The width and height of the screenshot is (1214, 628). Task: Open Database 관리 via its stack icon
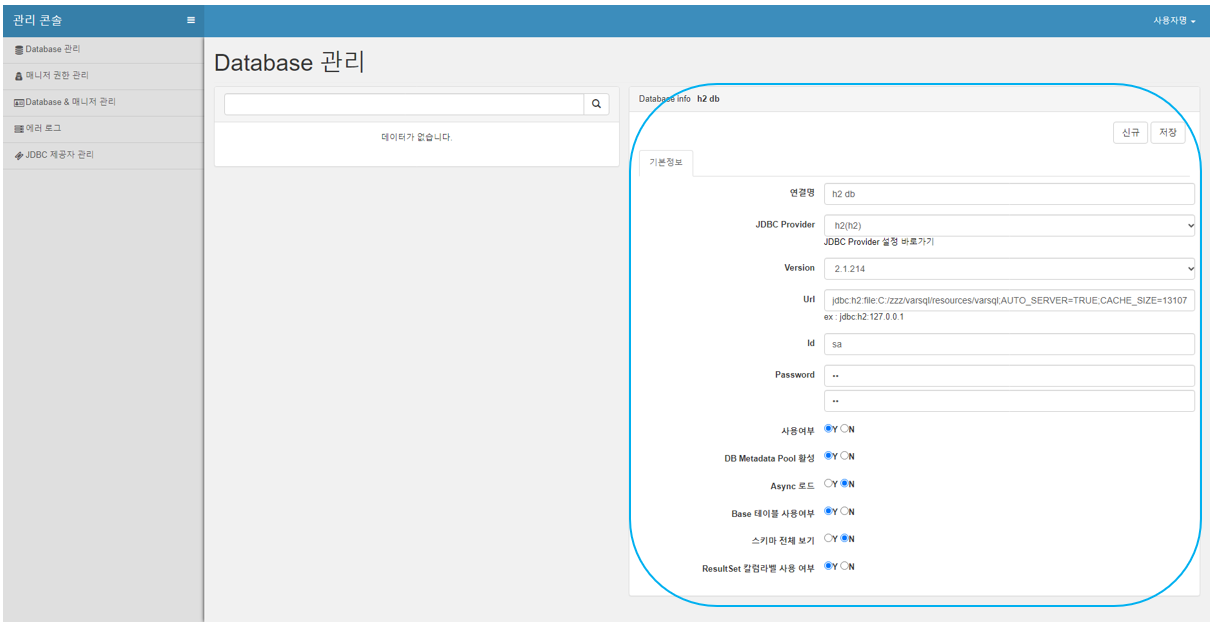click(x=19, y=49)
